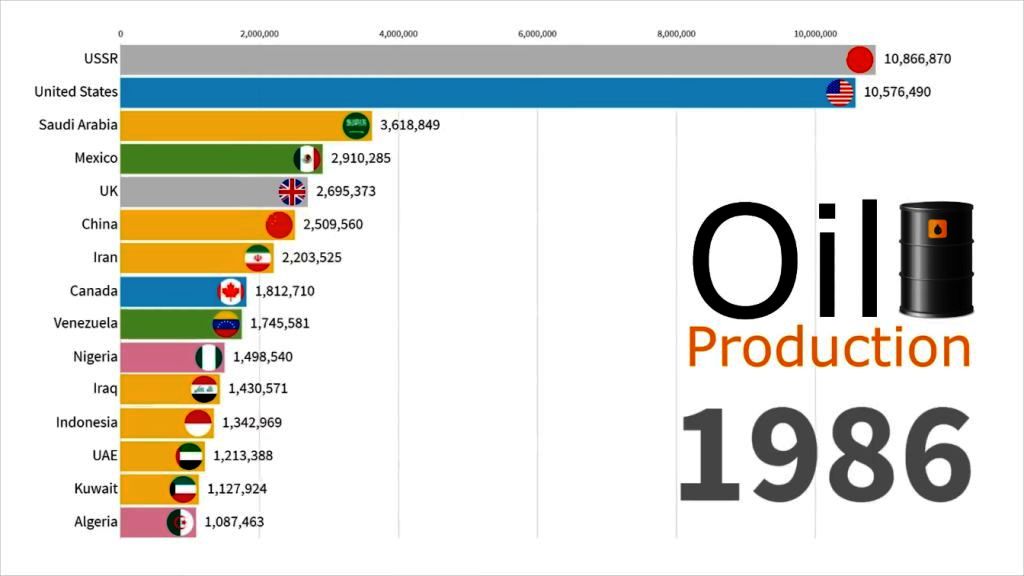The height and width of the screenshot is (576, 1024).
Task: Select the Kuwait value 1,127,924
Action: click(237, 489)
